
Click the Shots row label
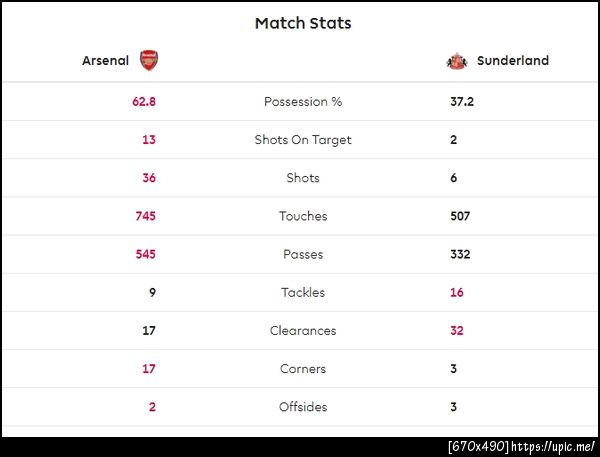pos(303,178)
